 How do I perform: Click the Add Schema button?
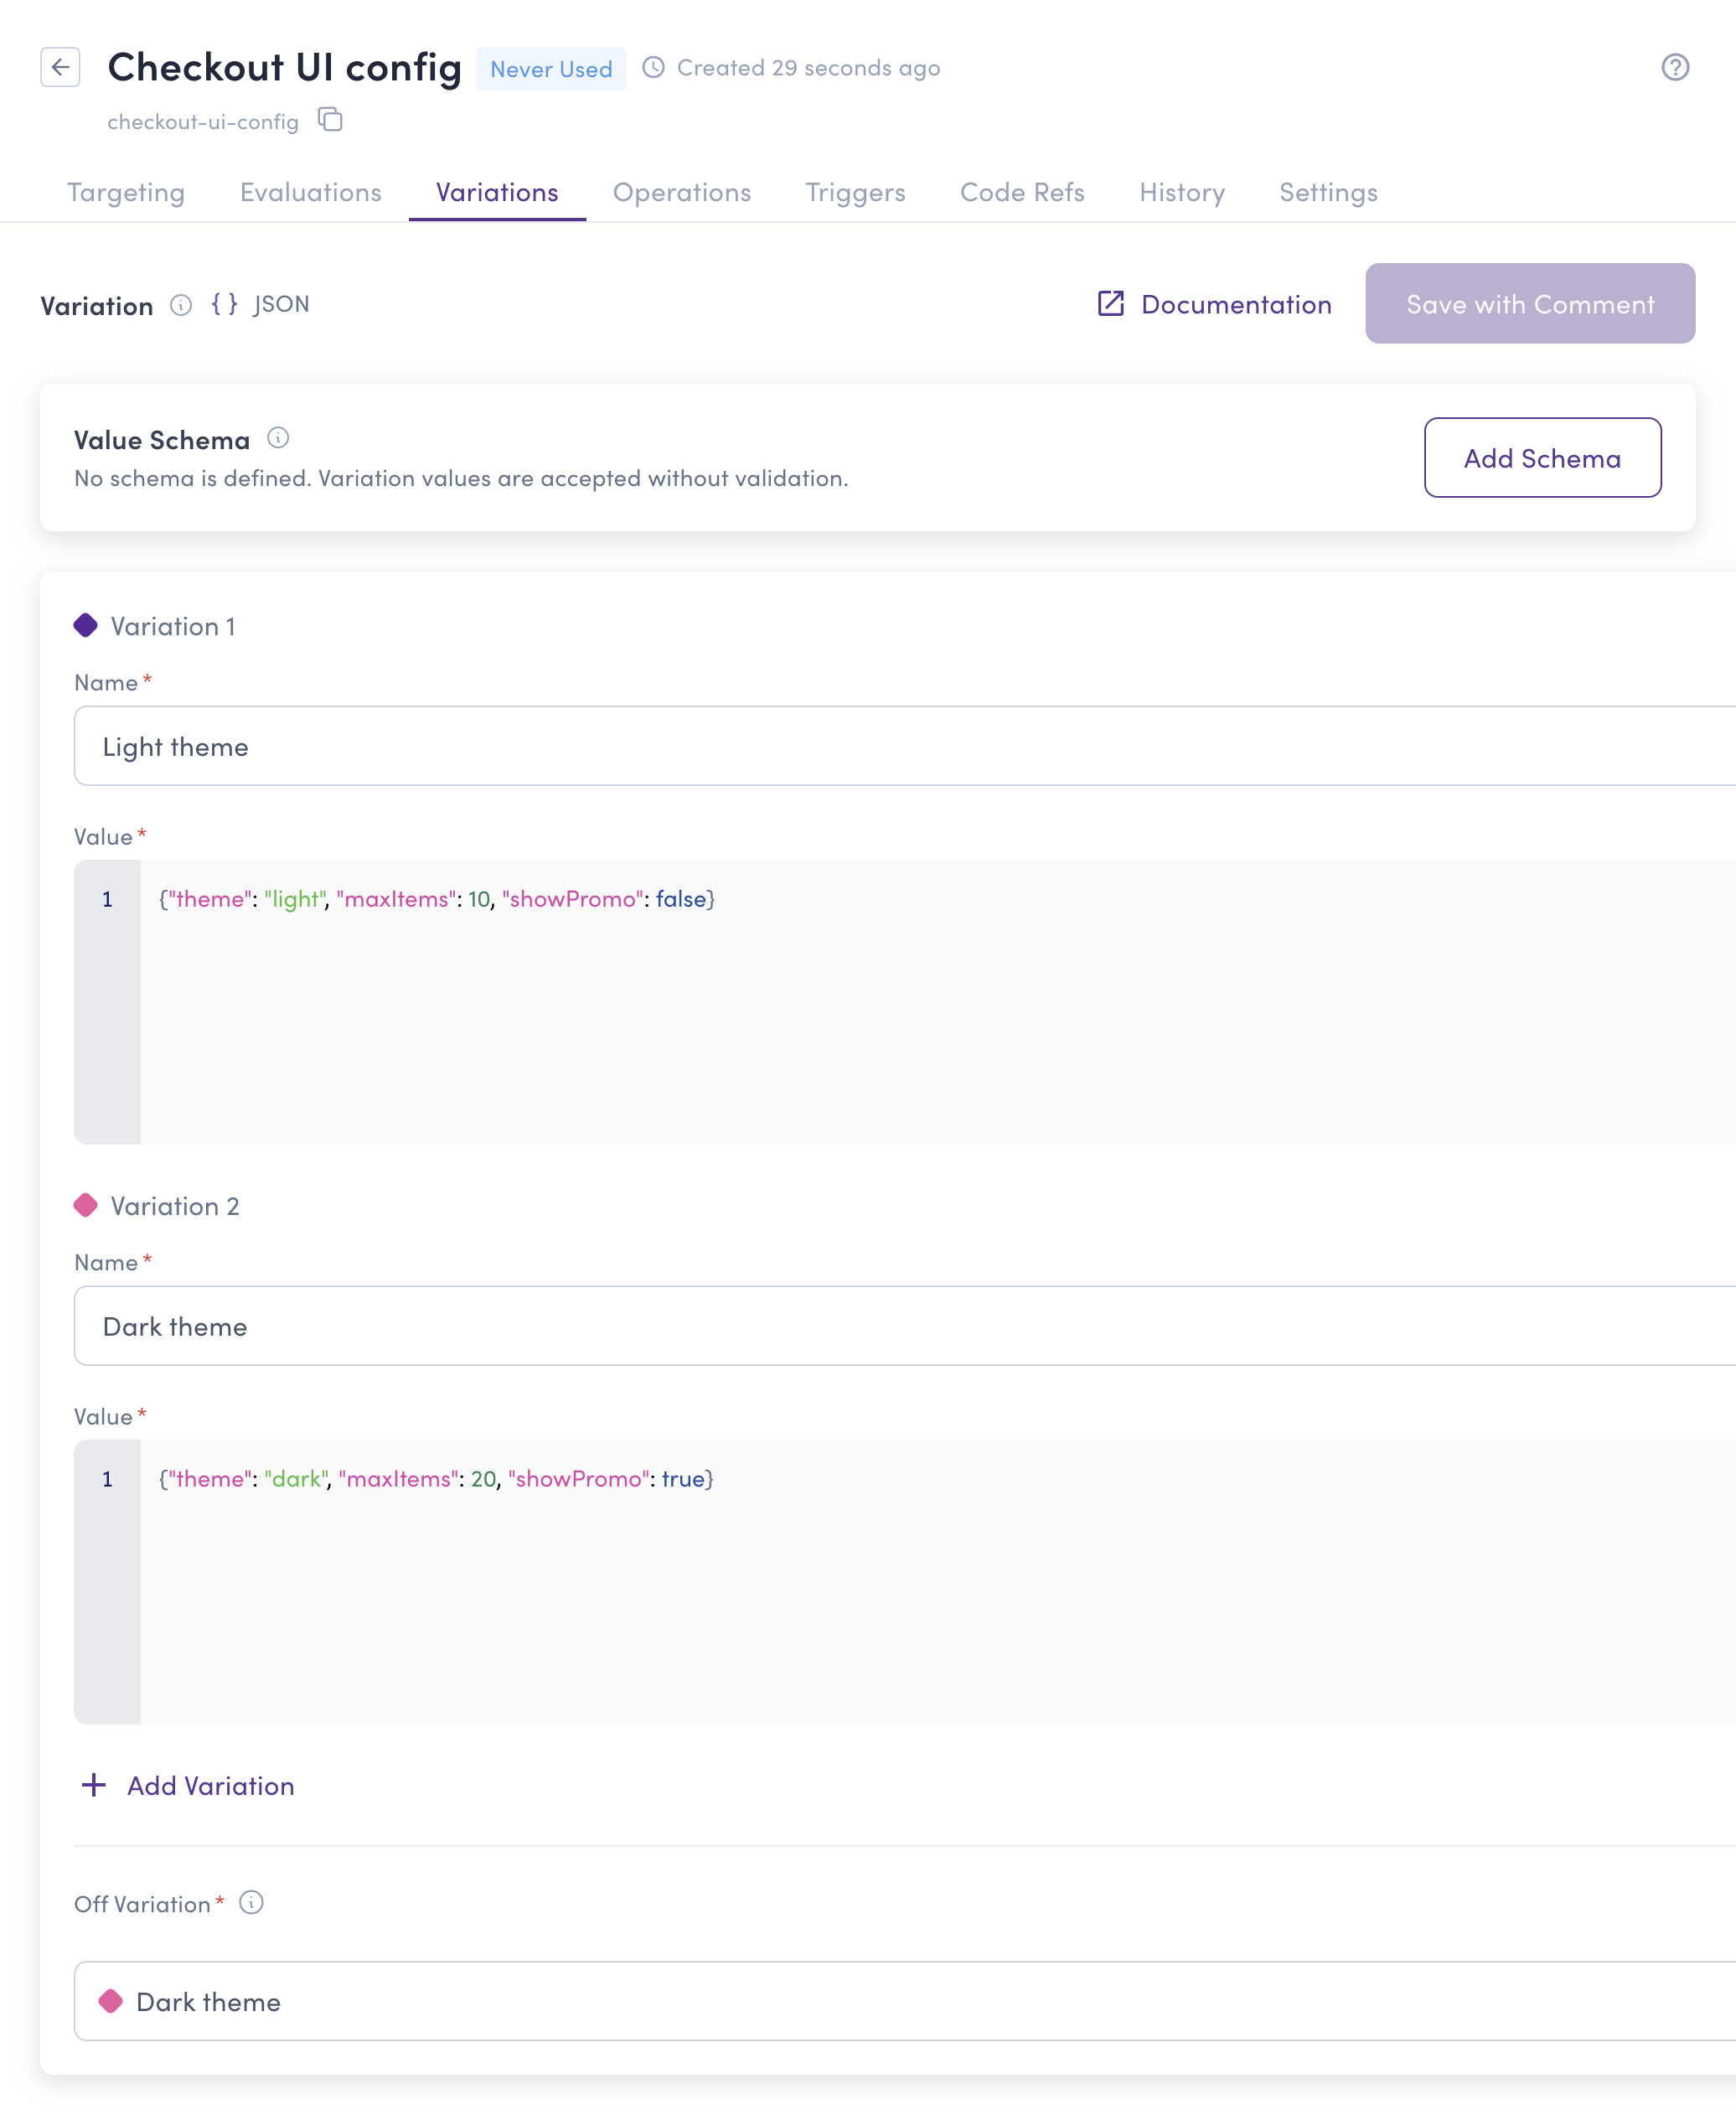click(1542, 458)
